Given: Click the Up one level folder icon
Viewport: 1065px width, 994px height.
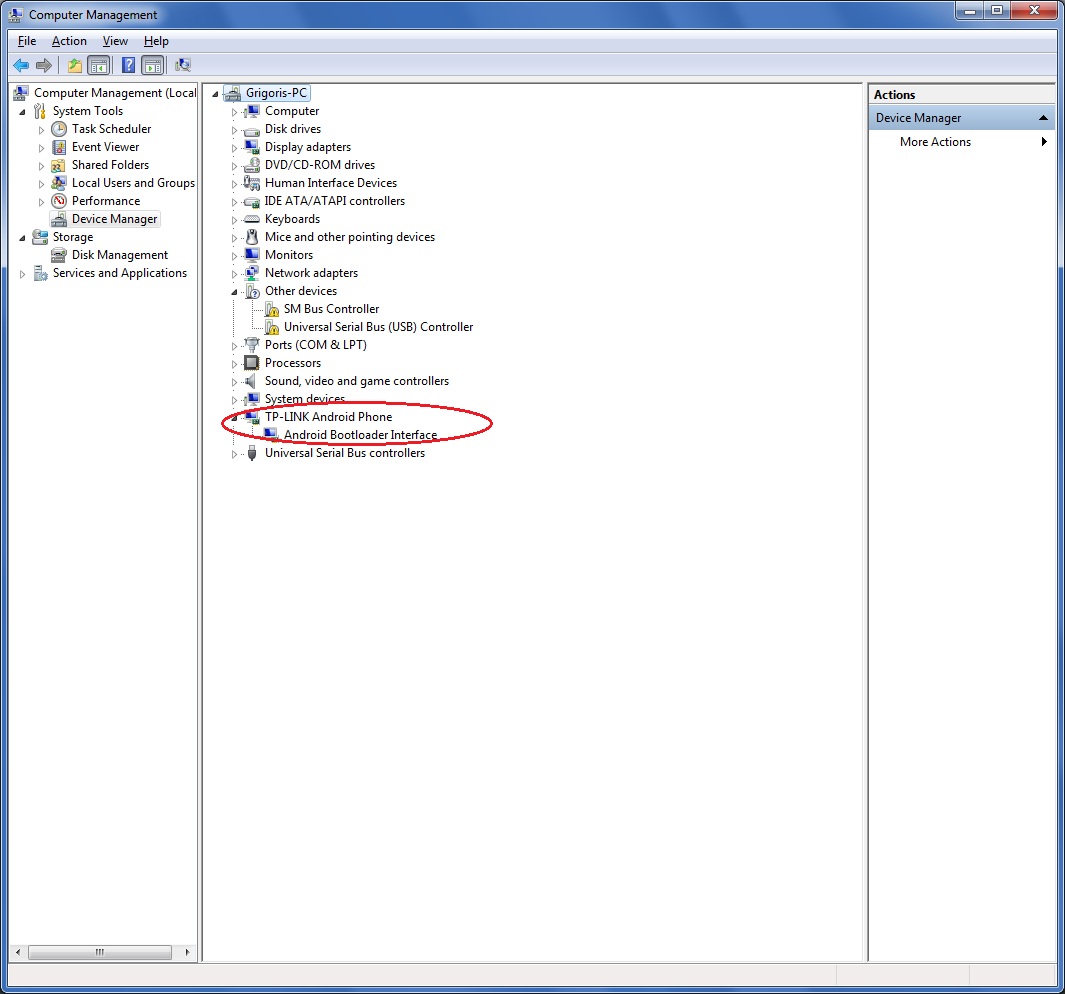Looking at the screenshot, I should 74,65.
